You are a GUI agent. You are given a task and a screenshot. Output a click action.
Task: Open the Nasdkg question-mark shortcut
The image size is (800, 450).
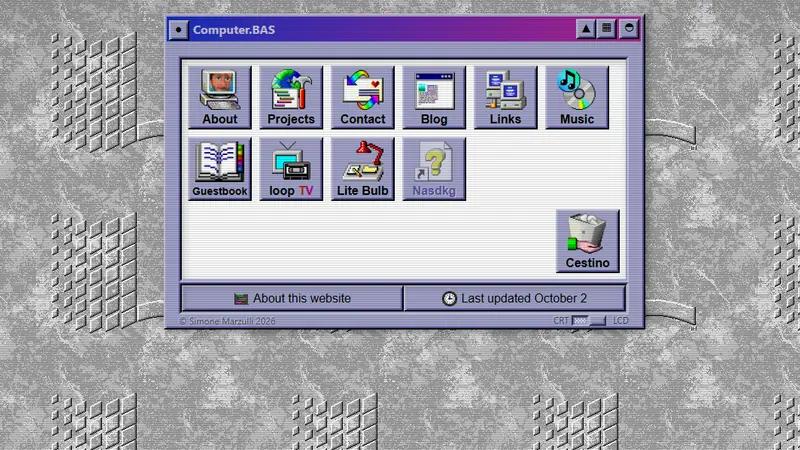point(434,169)
